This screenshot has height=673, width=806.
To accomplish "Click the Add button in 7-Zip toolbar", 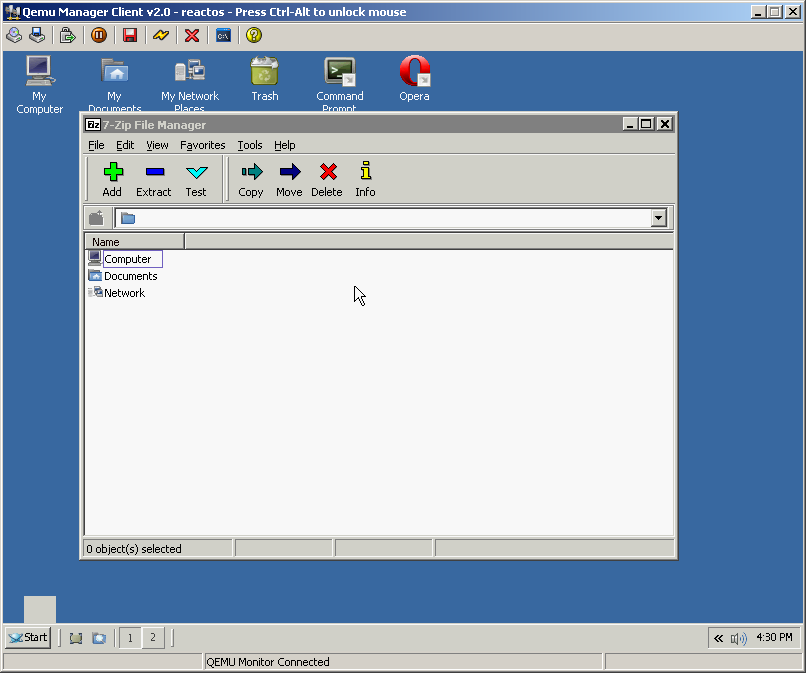I will coord(112,179).
